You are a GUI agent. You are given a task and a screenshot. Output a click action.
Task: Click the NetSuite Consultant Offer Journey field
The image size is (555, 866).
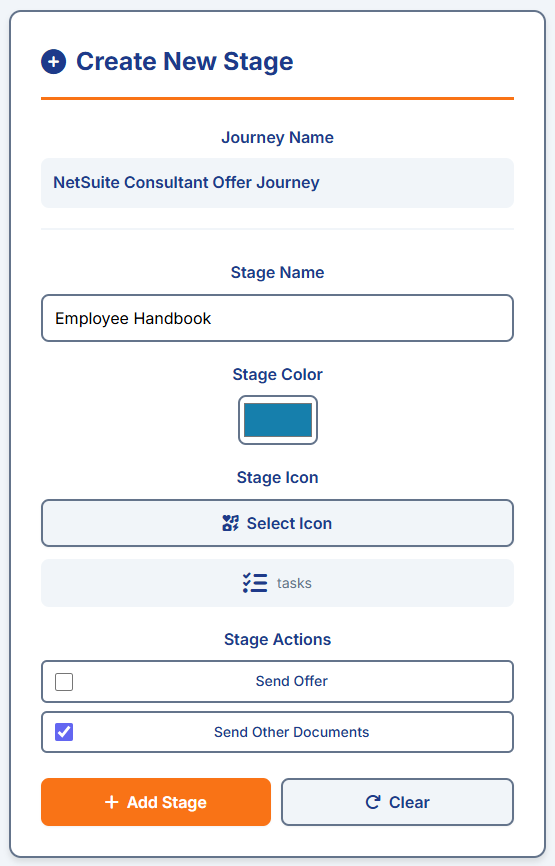click(x=277, y=183)
